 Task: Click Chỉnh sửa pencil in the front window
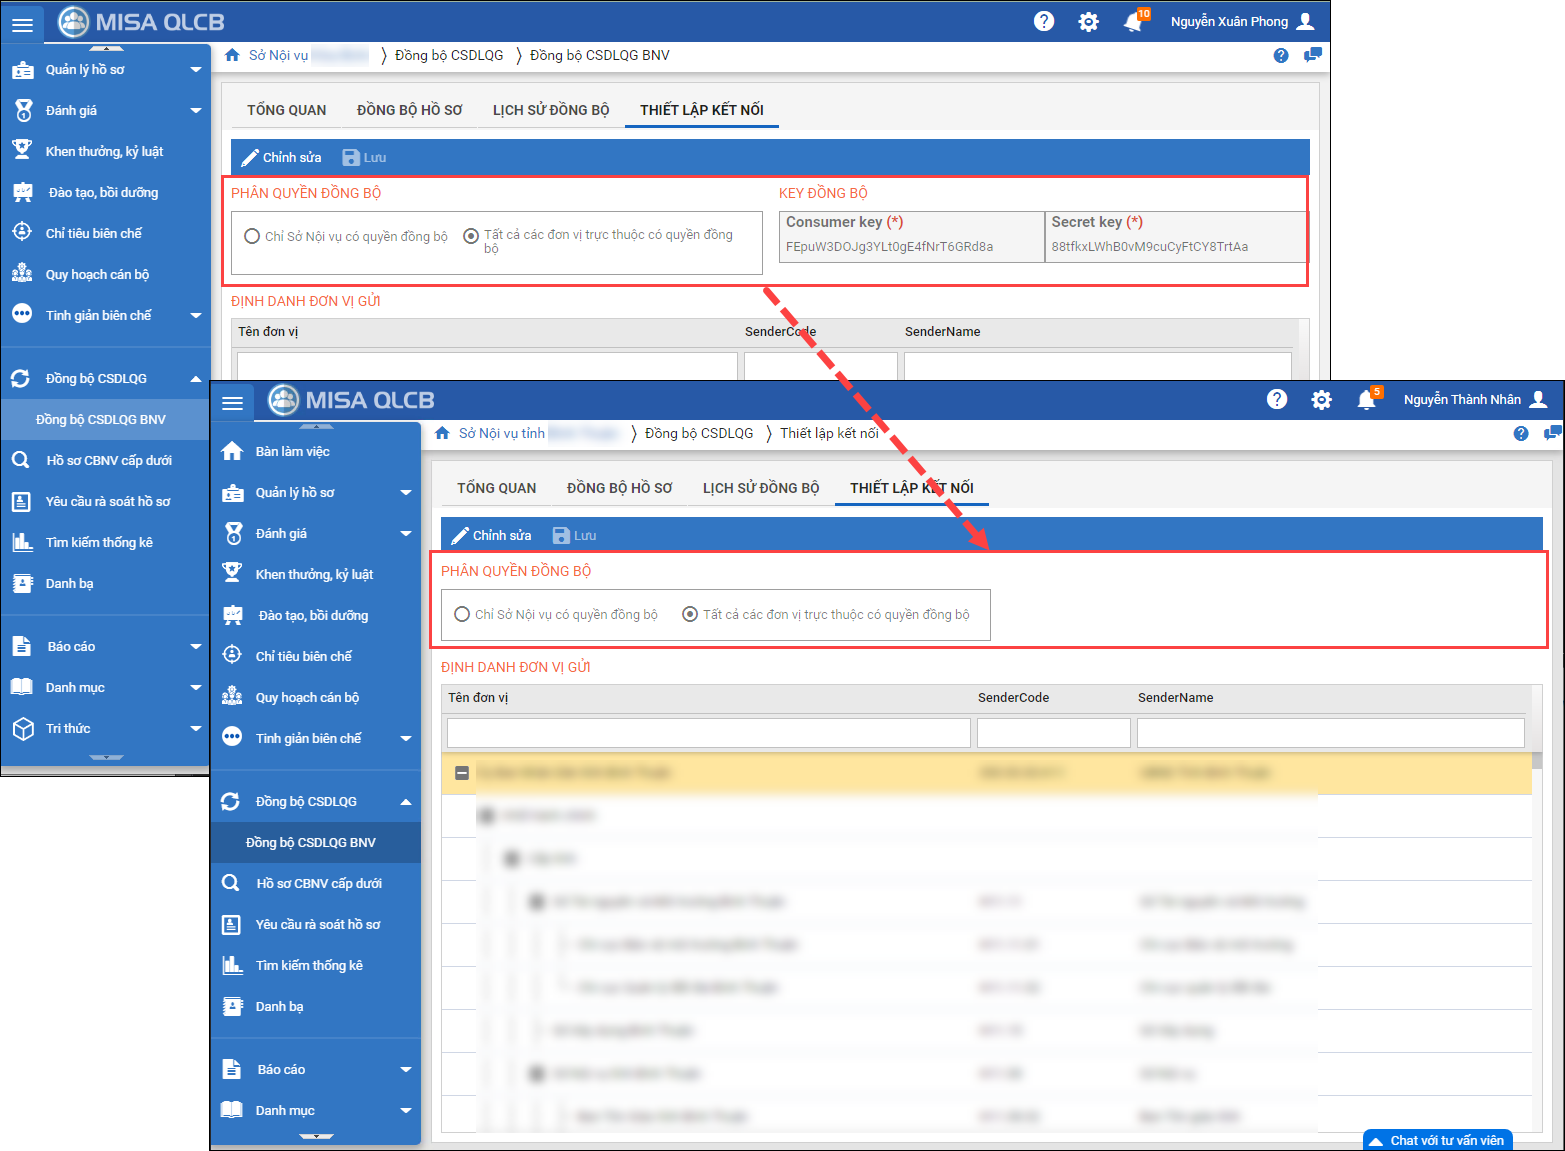pyautogui.click(x=491, y=535)
